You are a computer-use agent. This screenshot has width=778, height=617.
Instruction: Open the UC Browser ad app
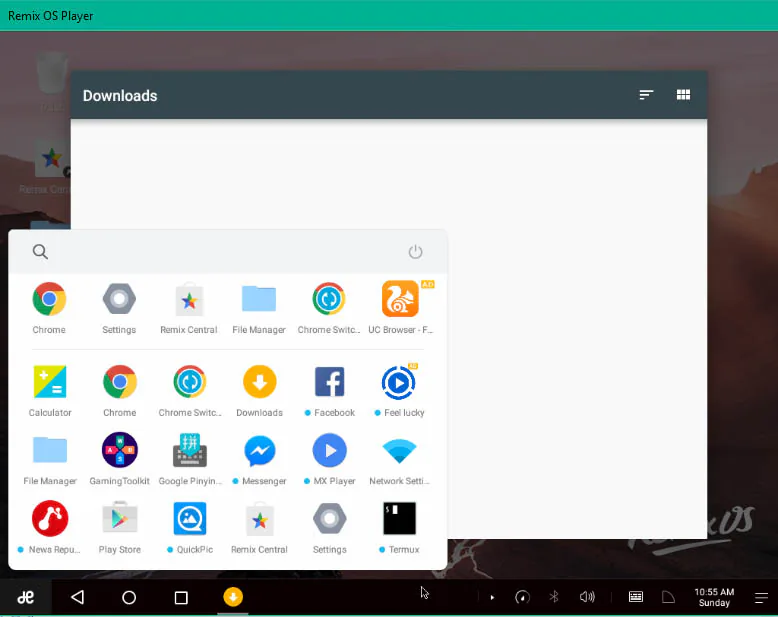[400, 299]
